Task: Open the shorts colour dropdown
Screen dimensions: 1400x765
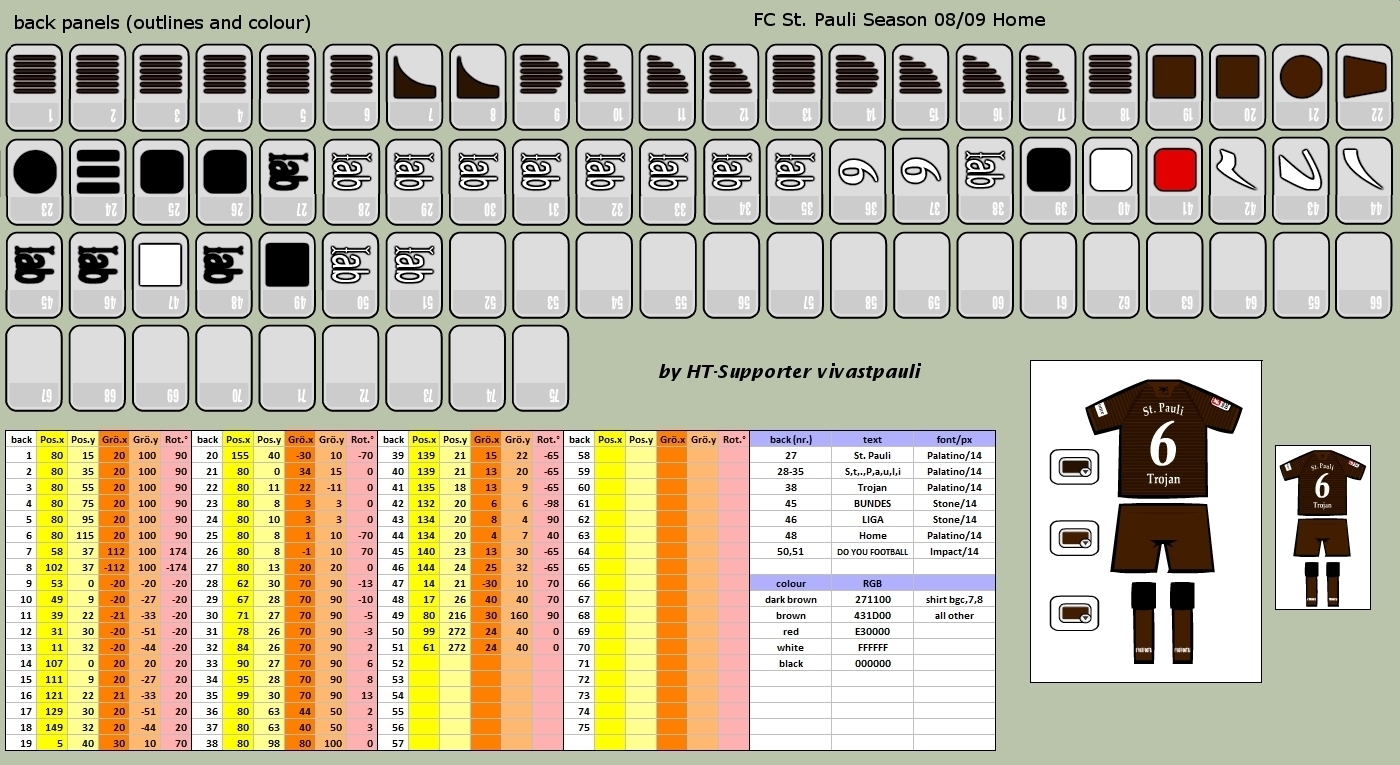Action: (1075, 539)
